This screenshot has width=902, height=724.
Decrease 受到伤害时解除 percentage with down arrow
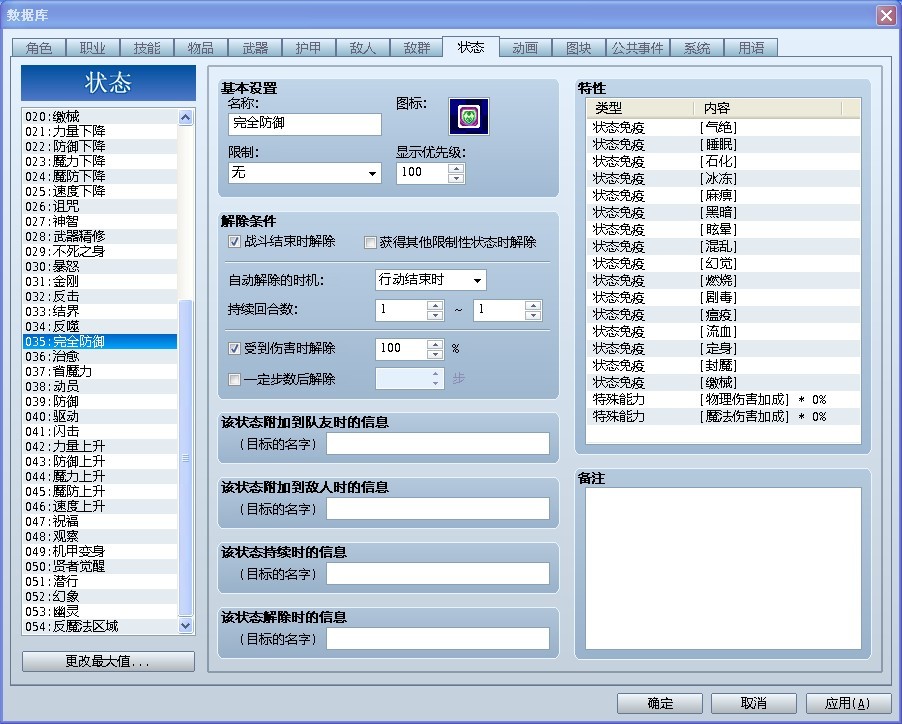pos(435,354)
